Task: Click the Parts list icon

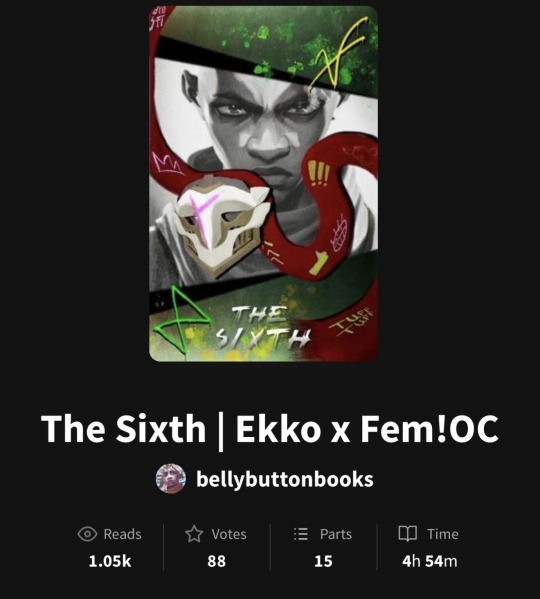Action: [301, 534]
